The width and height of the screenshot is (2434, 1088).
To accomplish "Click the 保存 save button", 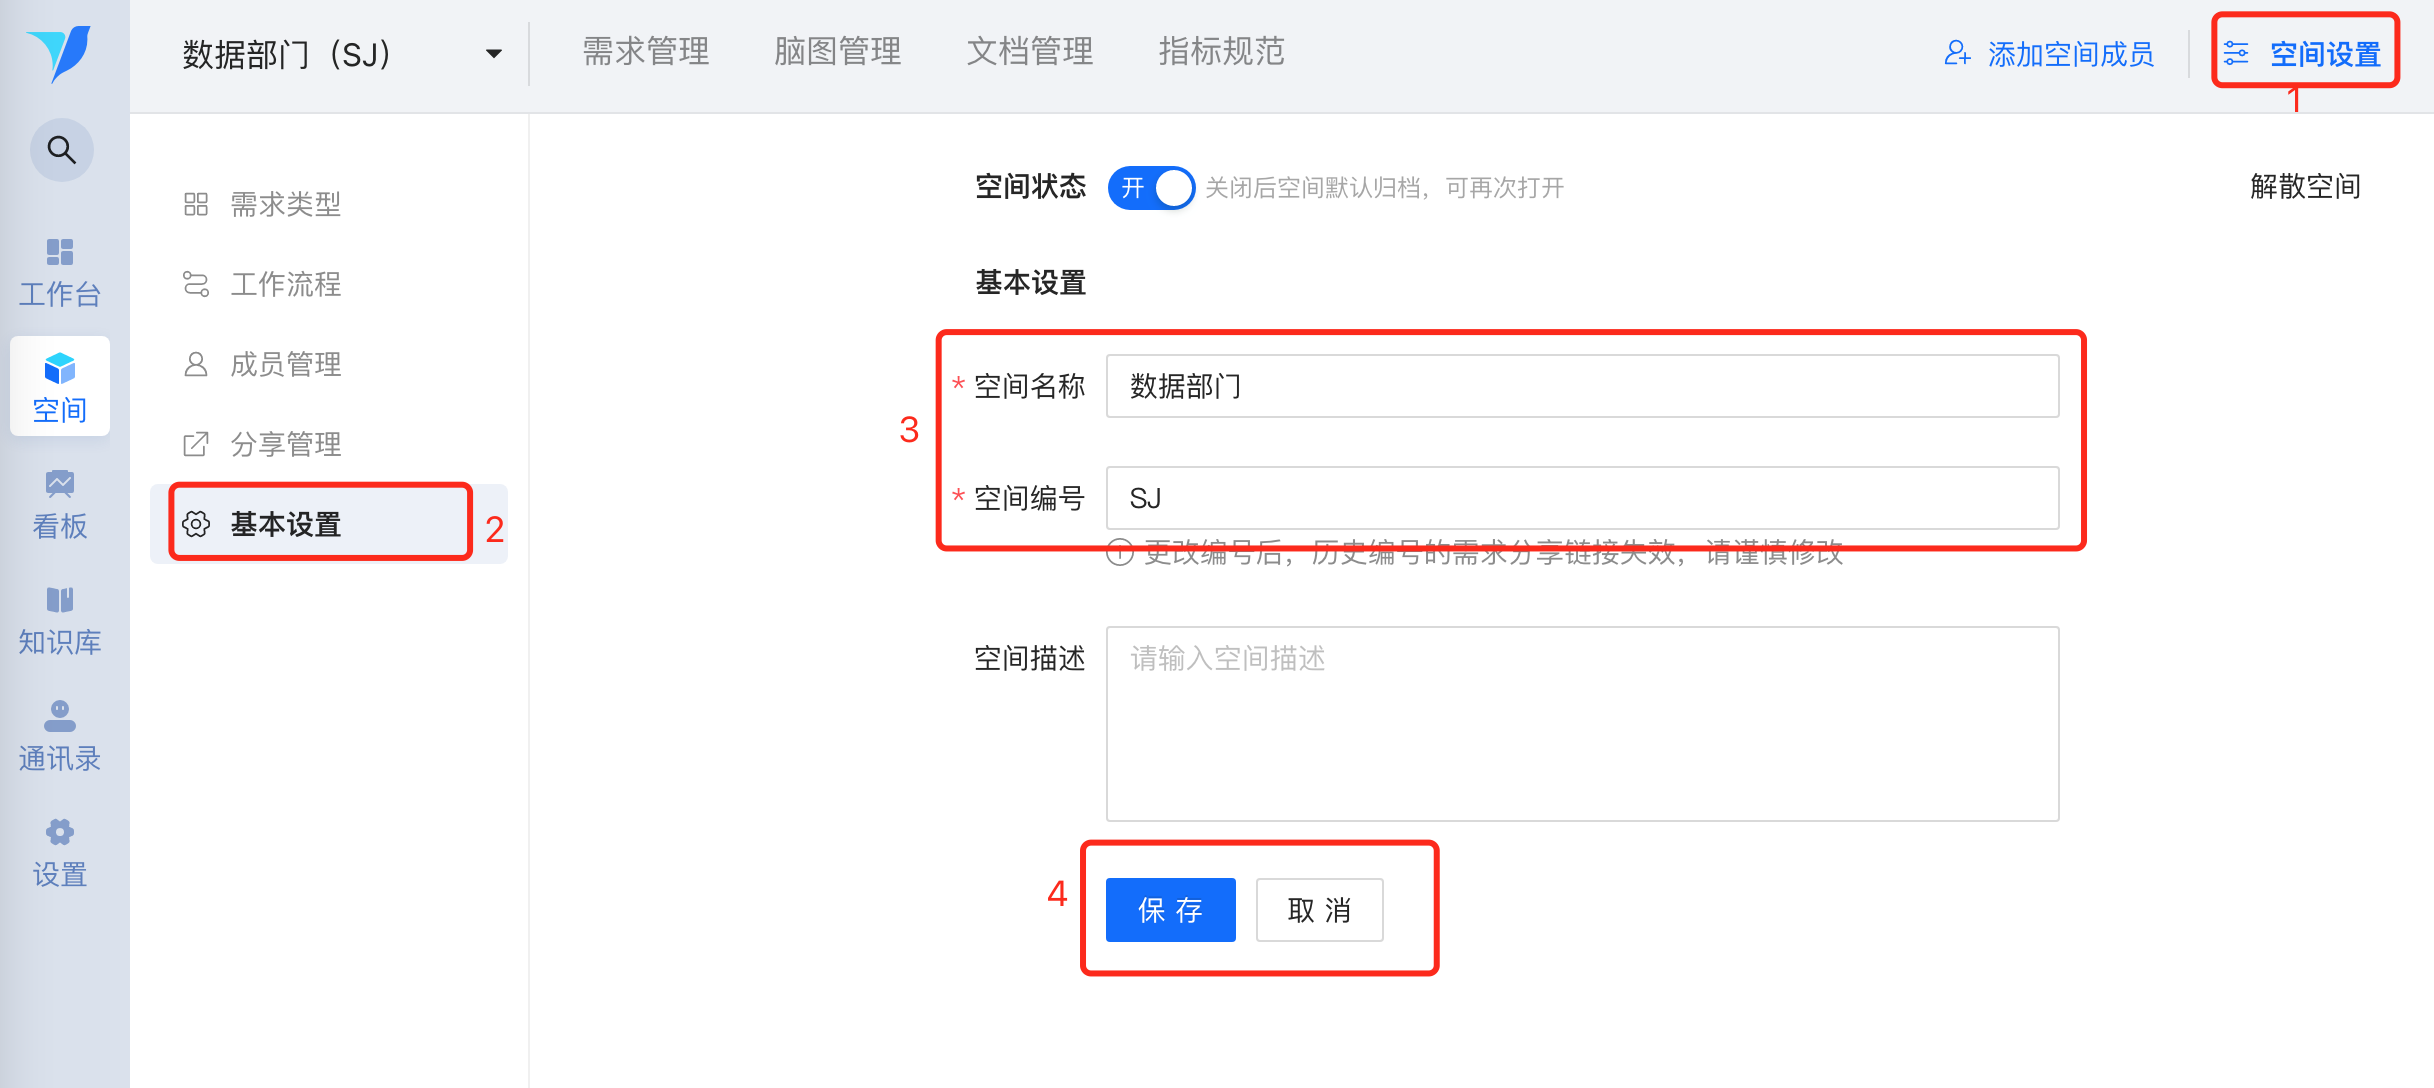I will coord(1170,910).
